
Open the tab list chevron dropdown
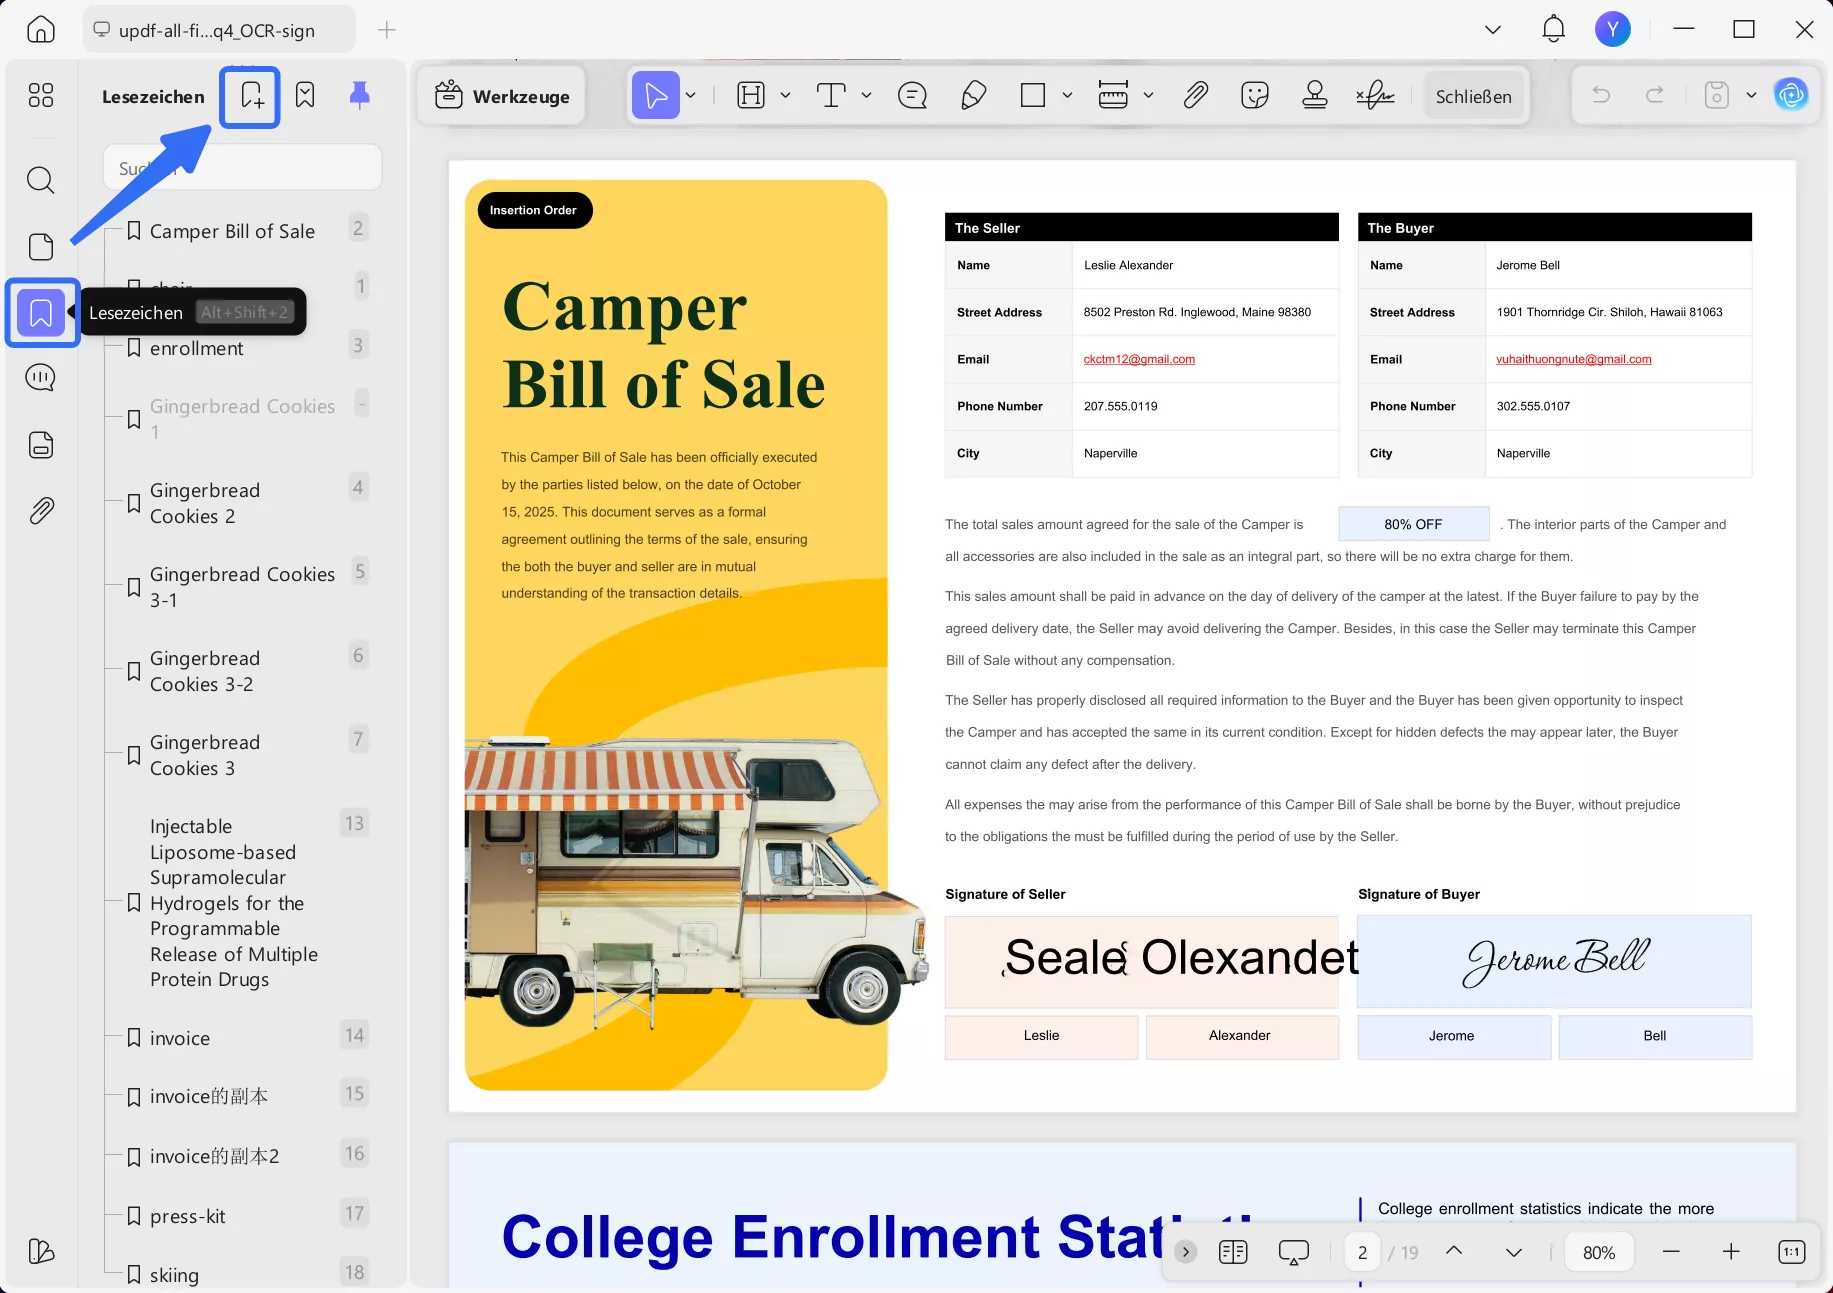pyautogui.click(x=1493, y=29)
